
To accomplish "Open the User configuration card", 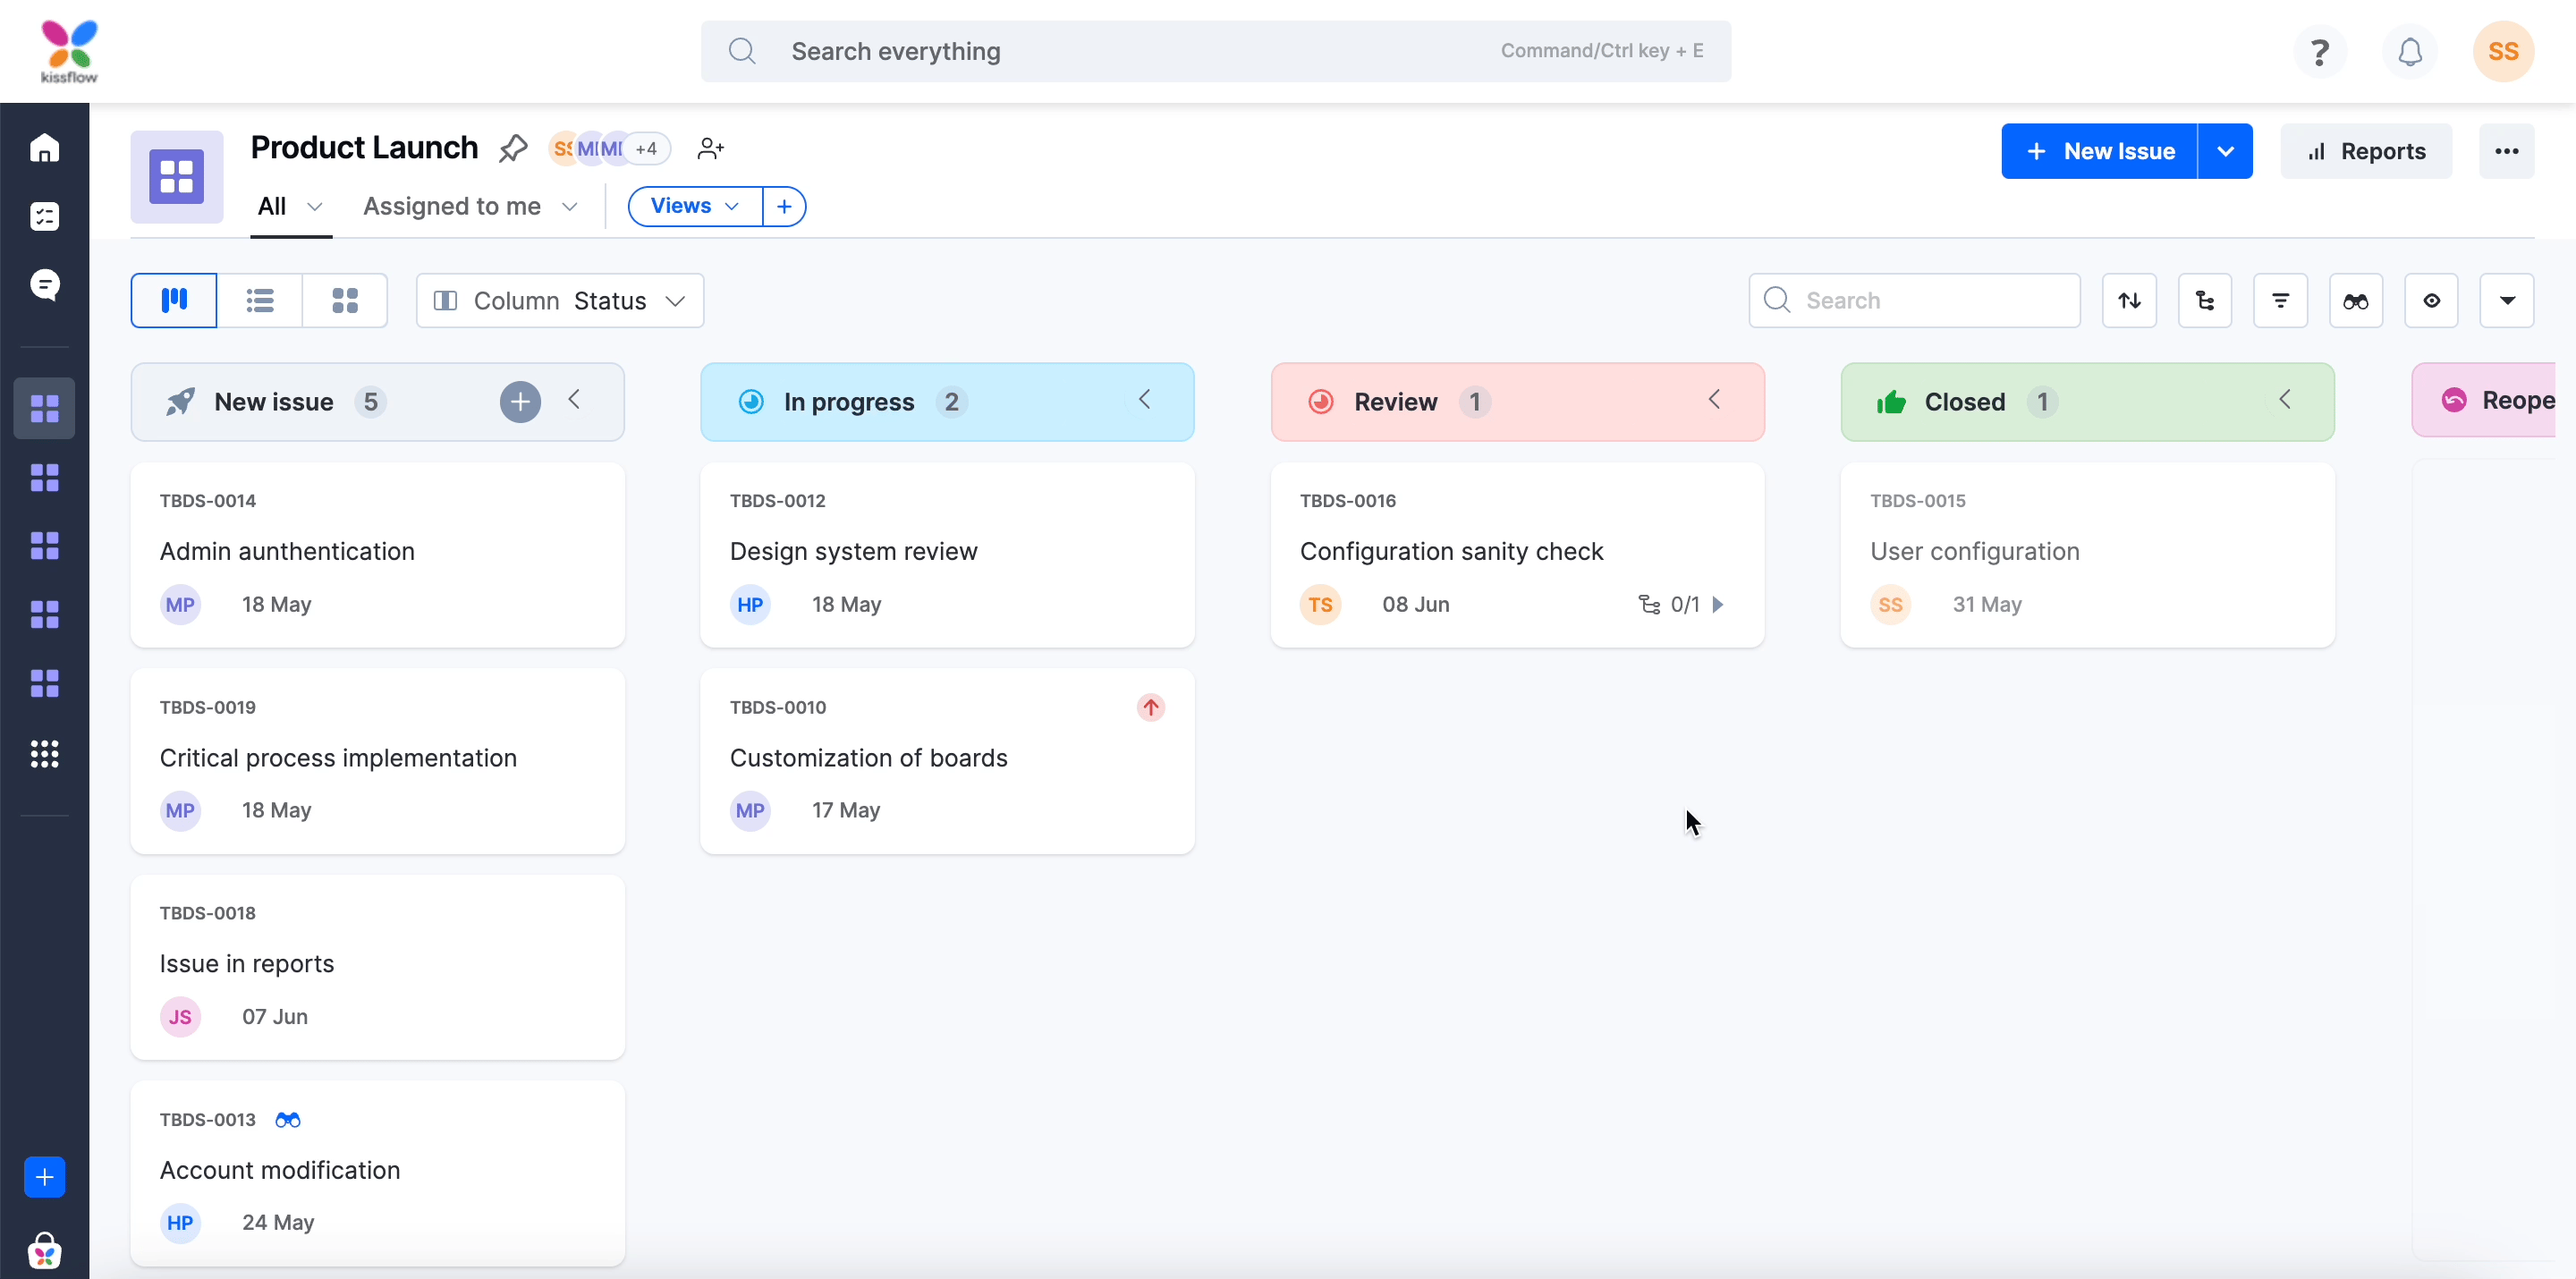I will point(2087,555).
